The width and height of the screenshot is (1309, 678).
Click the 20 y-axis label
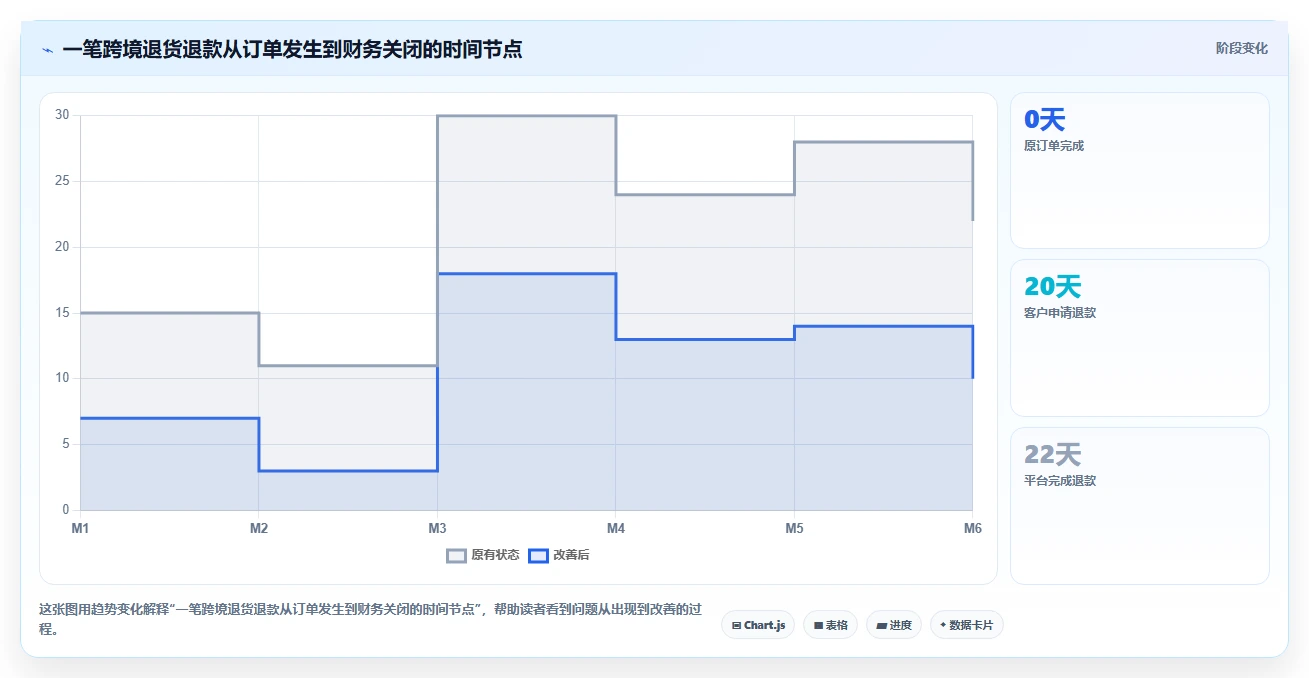(x=62, y=247)
